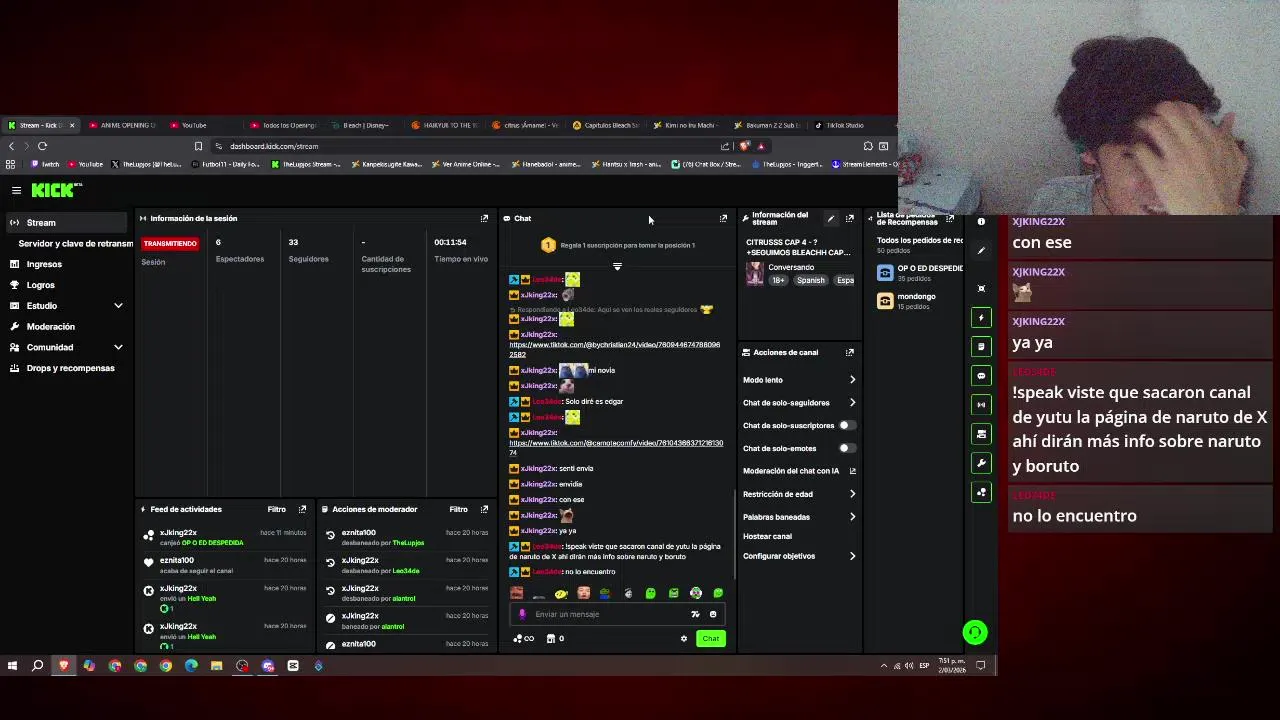Select OP O ED DESPEDIDA reward request
1280x720 pixels.
[x=920, y=272]
